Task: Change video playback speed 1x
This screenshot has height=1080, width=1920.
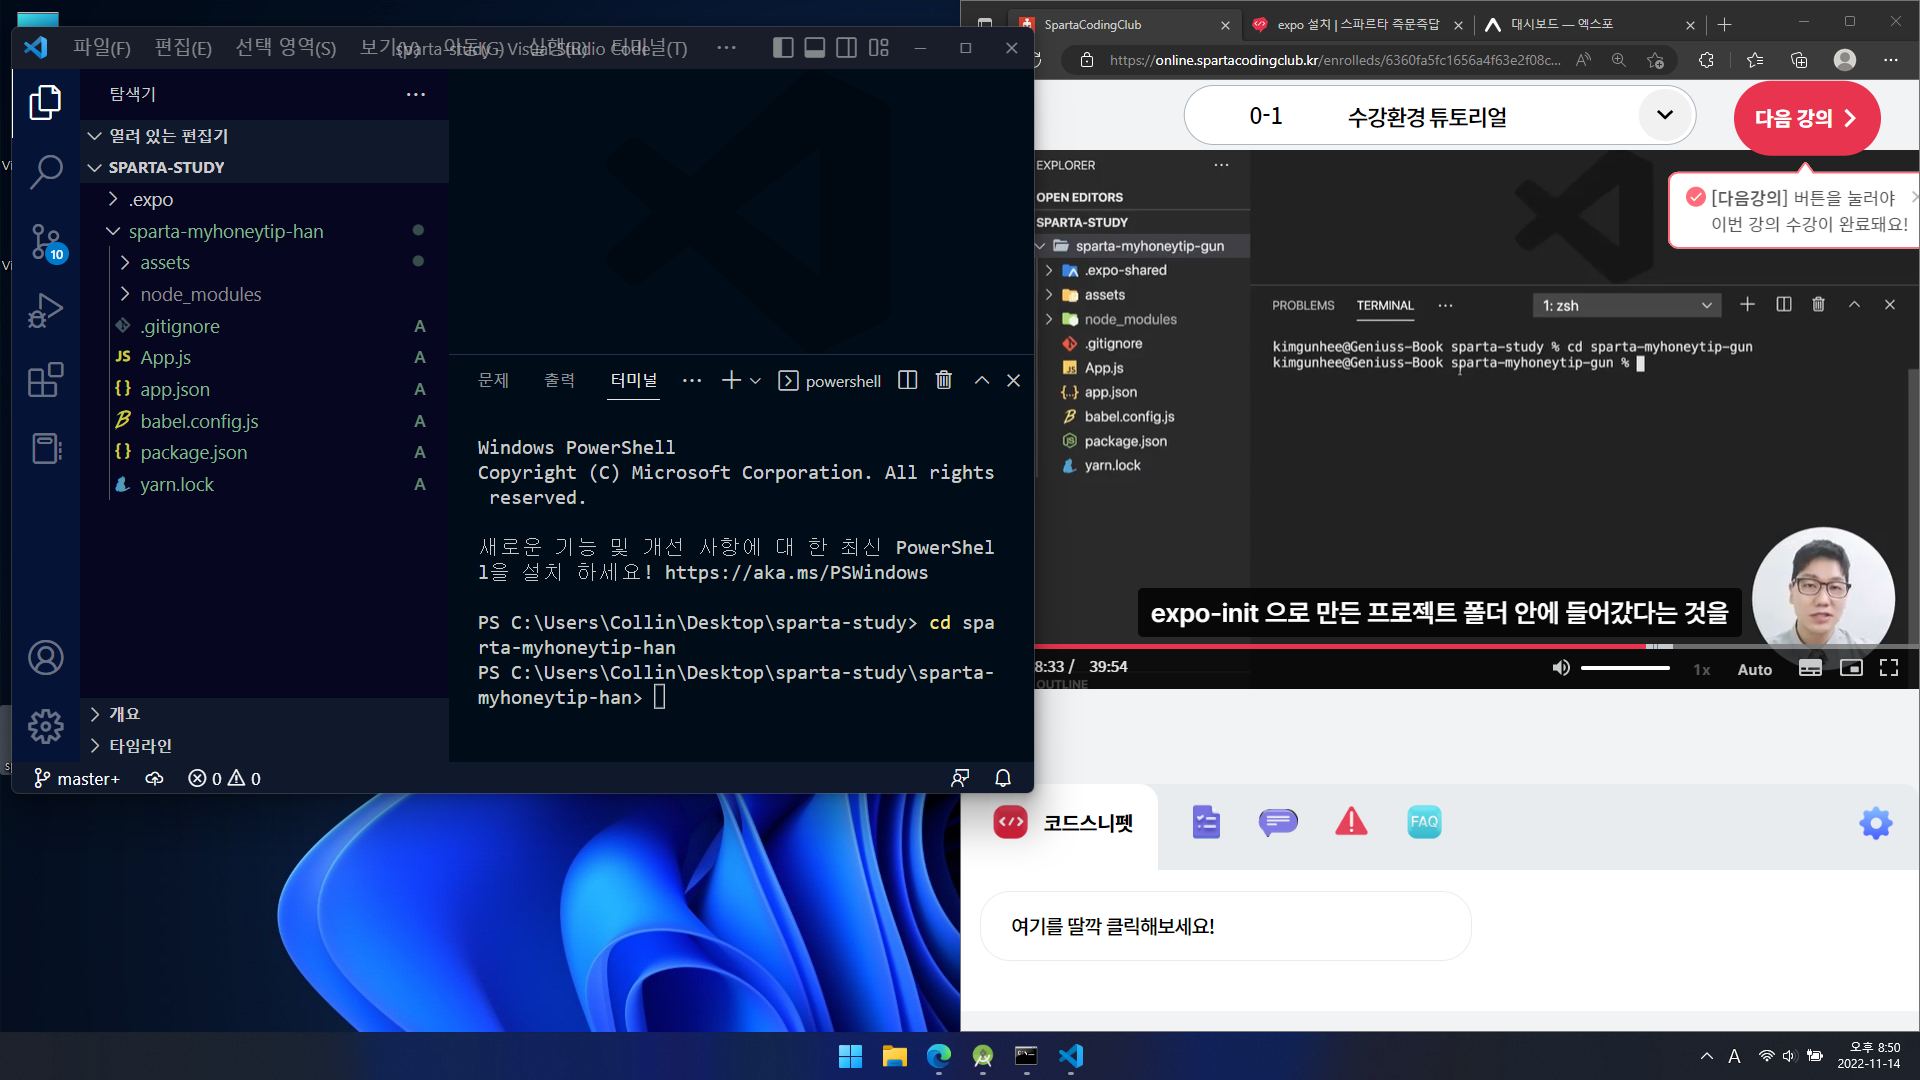Action: click(x=1701, y=669)
